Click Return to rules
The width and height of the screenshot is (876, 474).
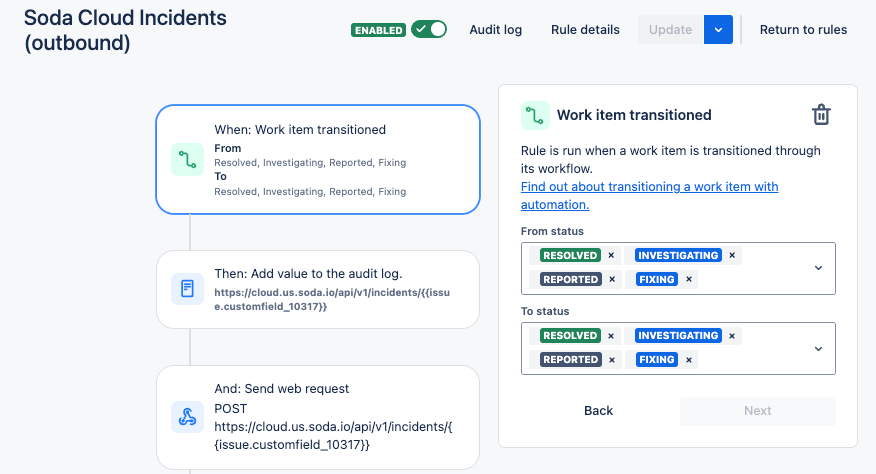803,30
